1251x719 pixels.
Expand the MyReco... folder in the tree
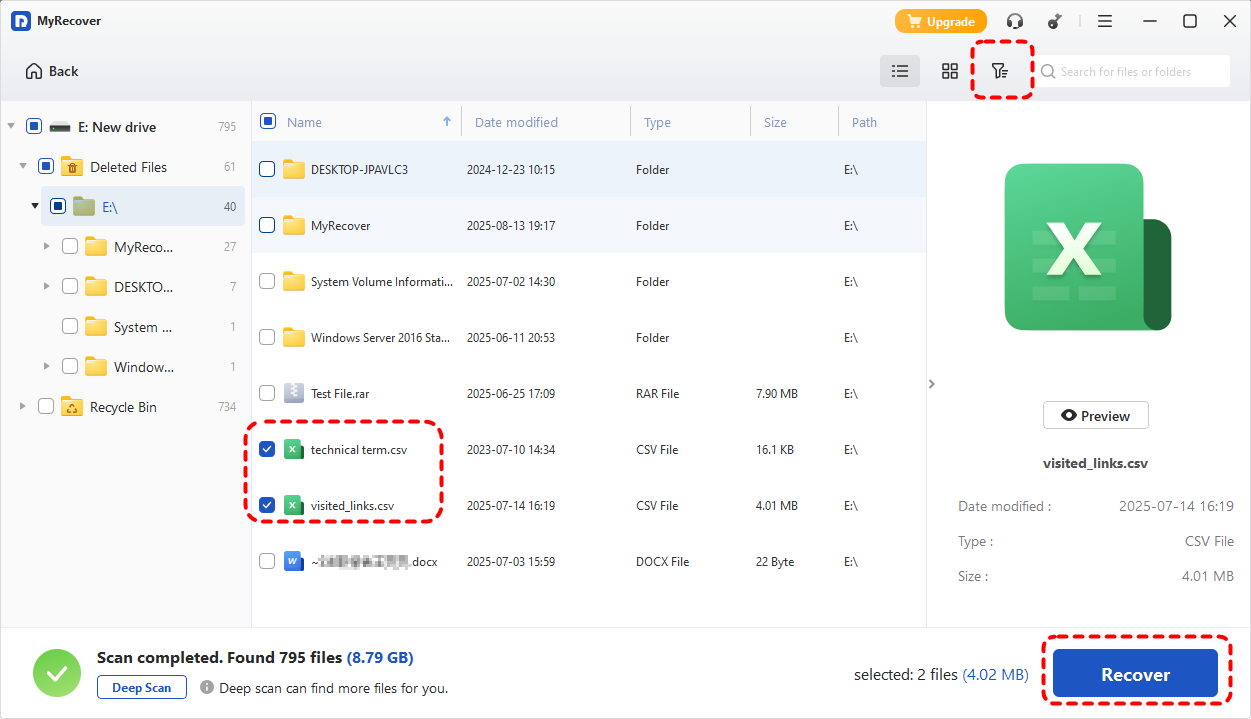click(47, 246)
